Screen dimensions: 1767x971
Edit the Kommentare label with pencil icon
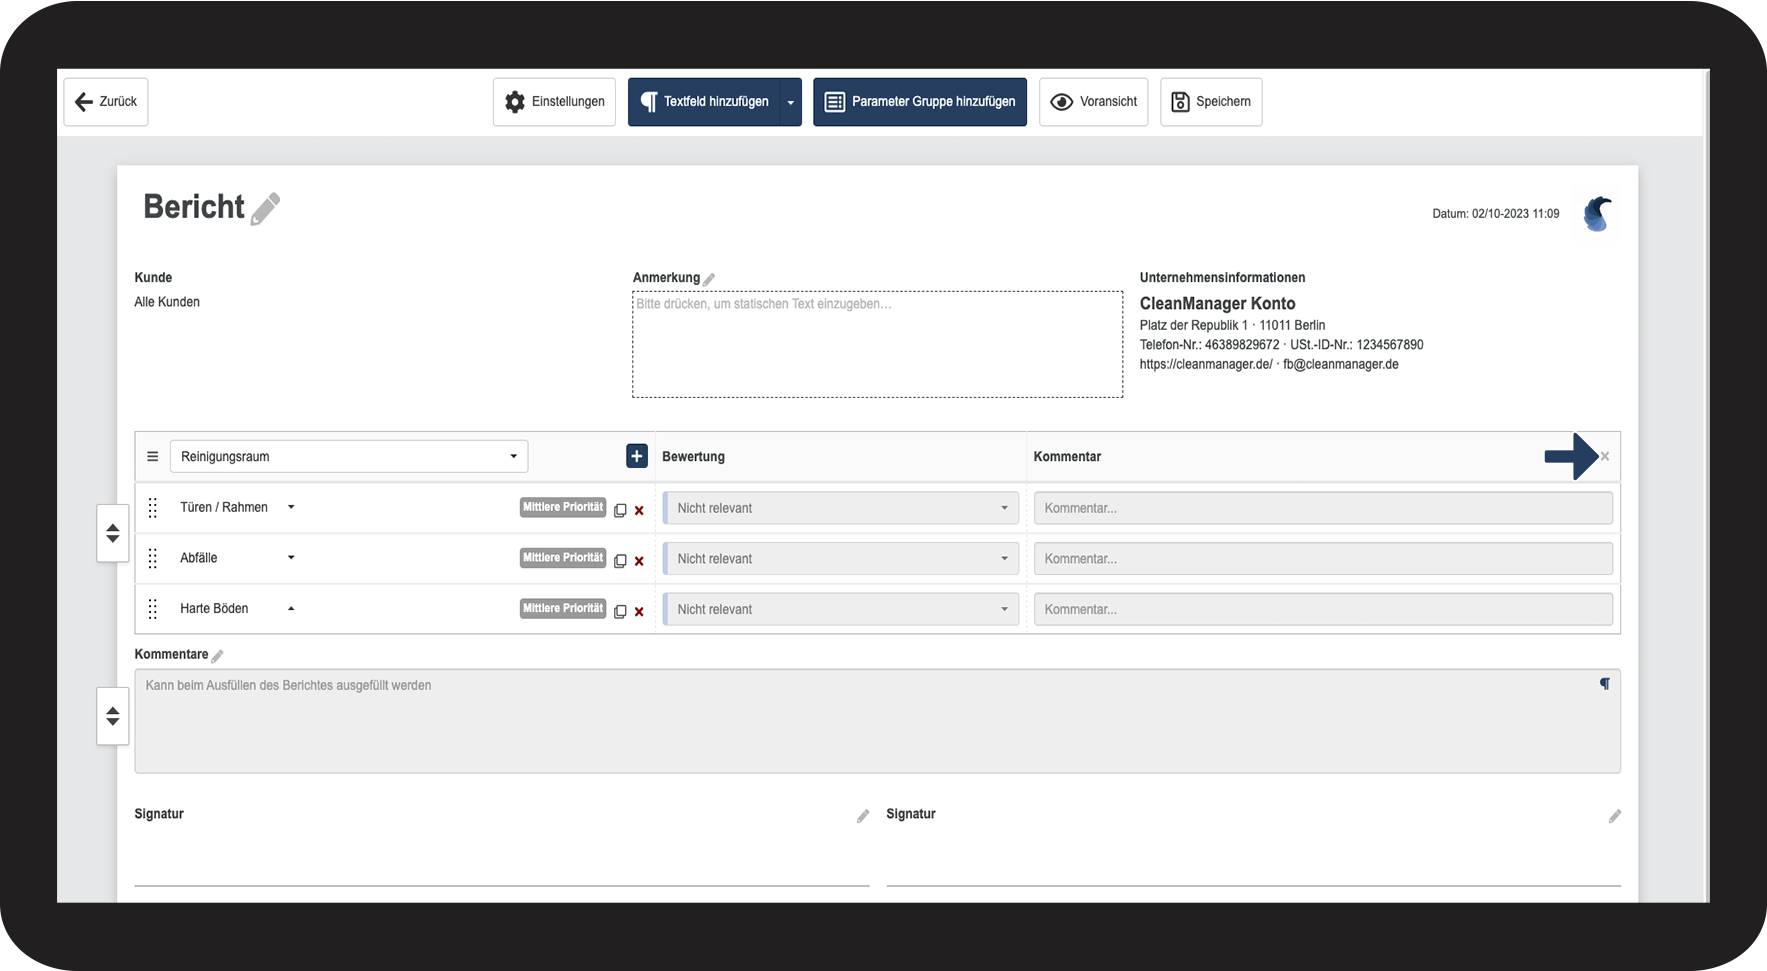pyautogui.click(x=217, y=656)
